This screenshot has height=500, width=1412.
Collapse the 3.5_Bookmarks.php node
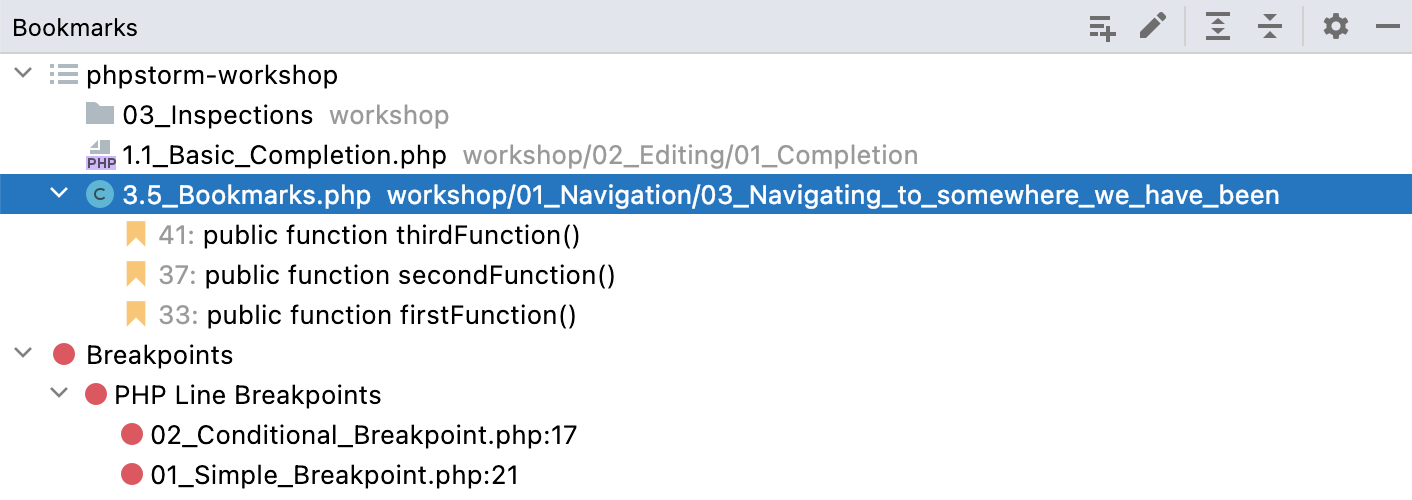[x=60, y=195]
